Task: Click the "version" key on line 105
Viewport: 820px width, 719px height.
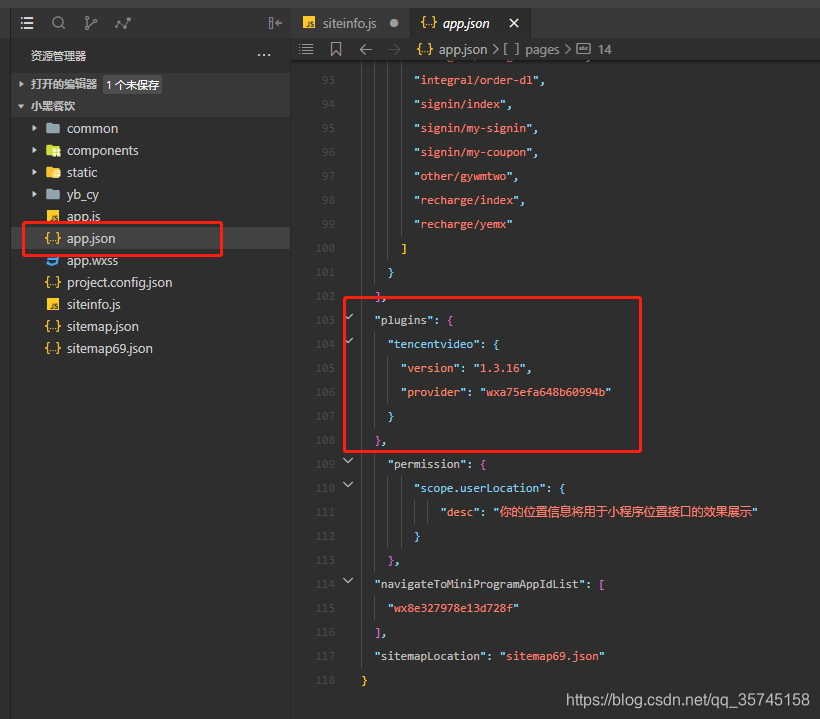Action: [x=431, y=368]
